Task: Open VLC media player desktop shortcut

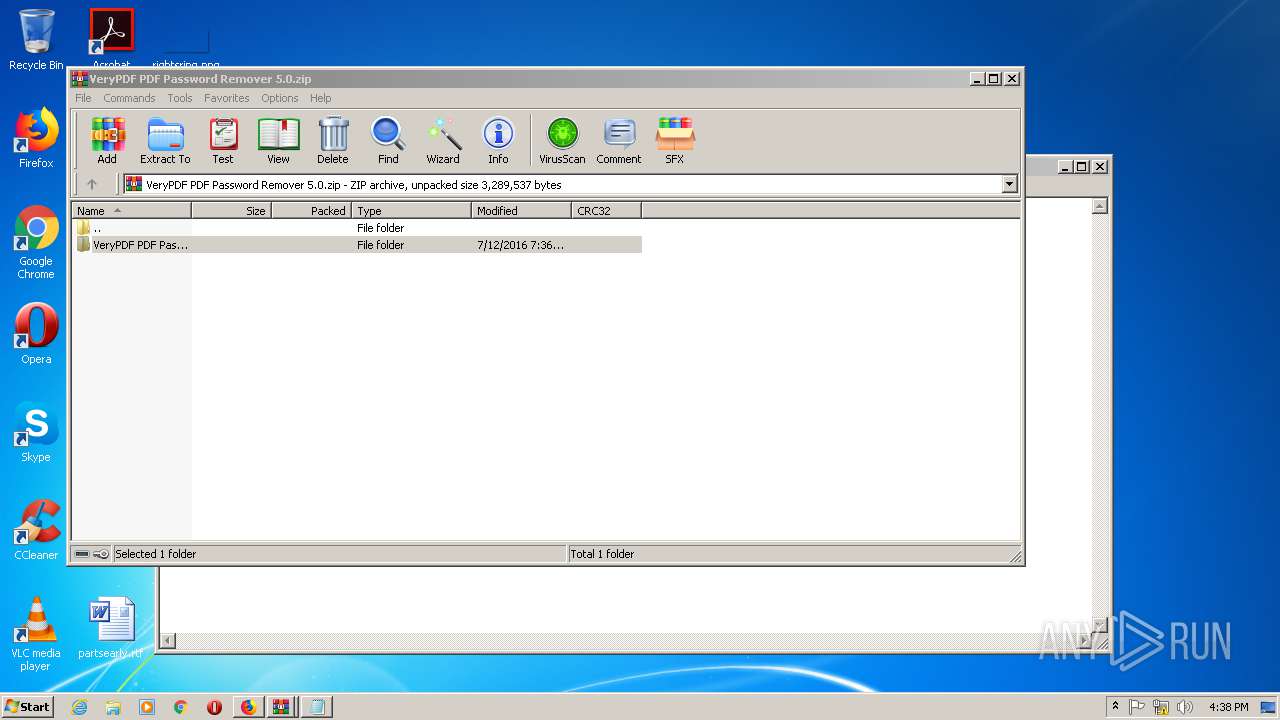Action: point(36,634)
